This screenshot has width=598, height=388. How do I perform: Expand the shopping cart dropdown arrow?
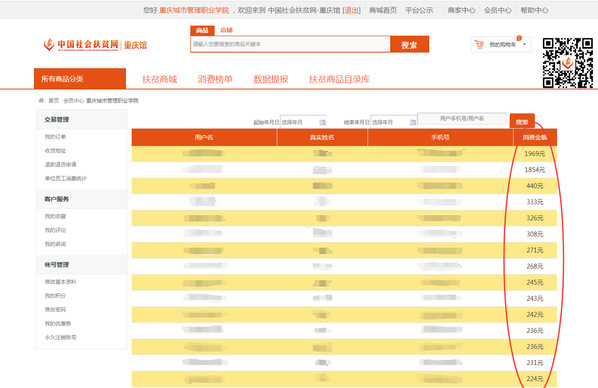(x=525, y=44)
